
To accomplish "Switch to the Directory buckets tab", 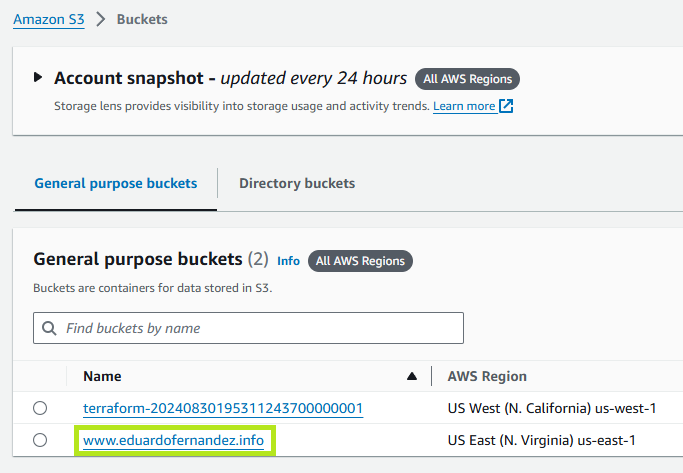I will click(297, 183).
